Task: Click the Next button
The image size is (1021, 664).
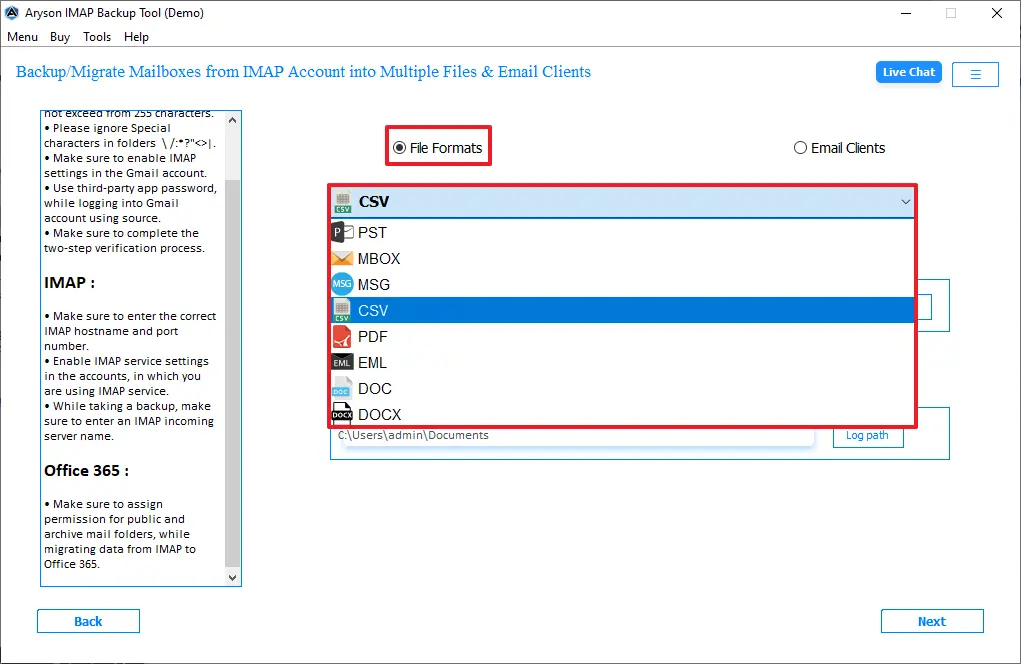Action: [x=932, y=621]
